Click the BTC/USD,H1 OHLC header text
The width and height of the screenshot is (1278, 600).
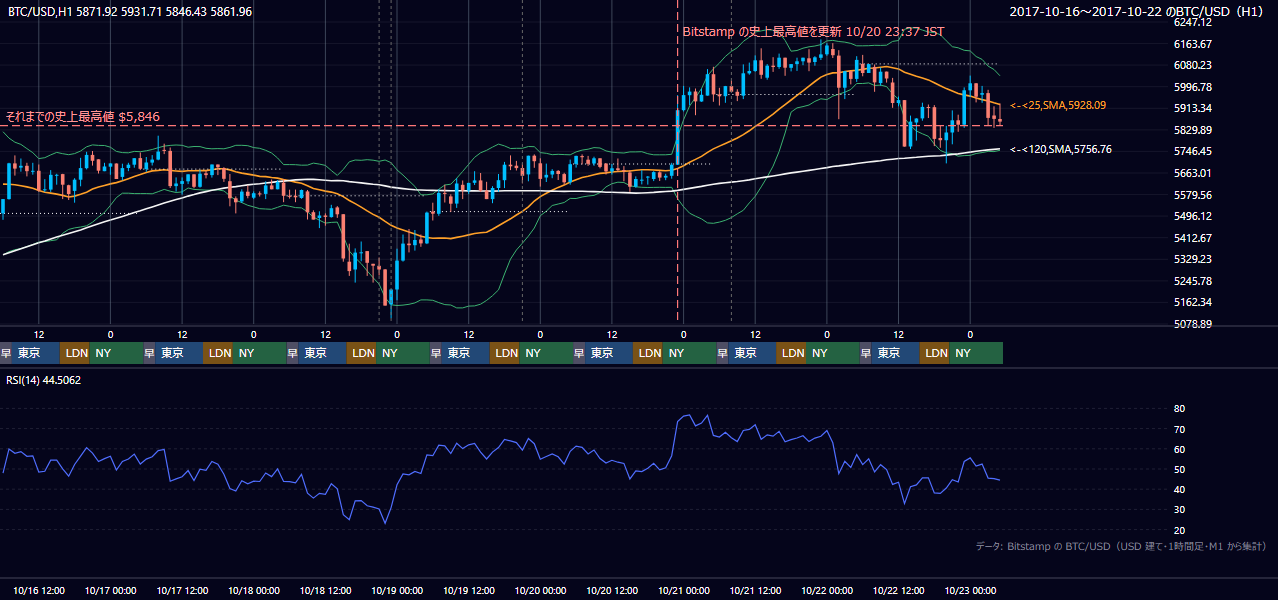130,12
